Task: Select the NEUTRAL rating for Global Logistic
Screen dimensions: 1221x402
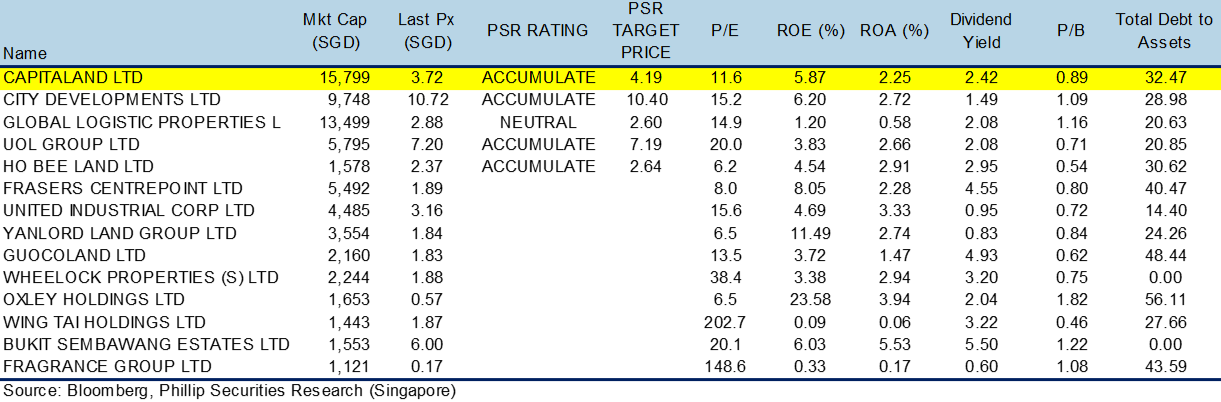Action: (537, 122)
